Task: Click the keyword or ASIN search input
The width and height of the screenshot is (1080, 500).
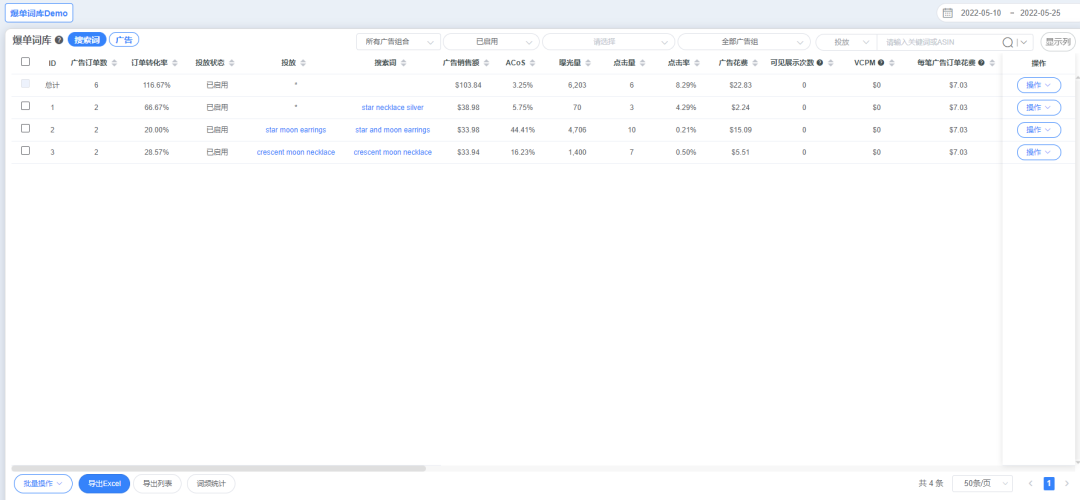Action: pos(940,42)
